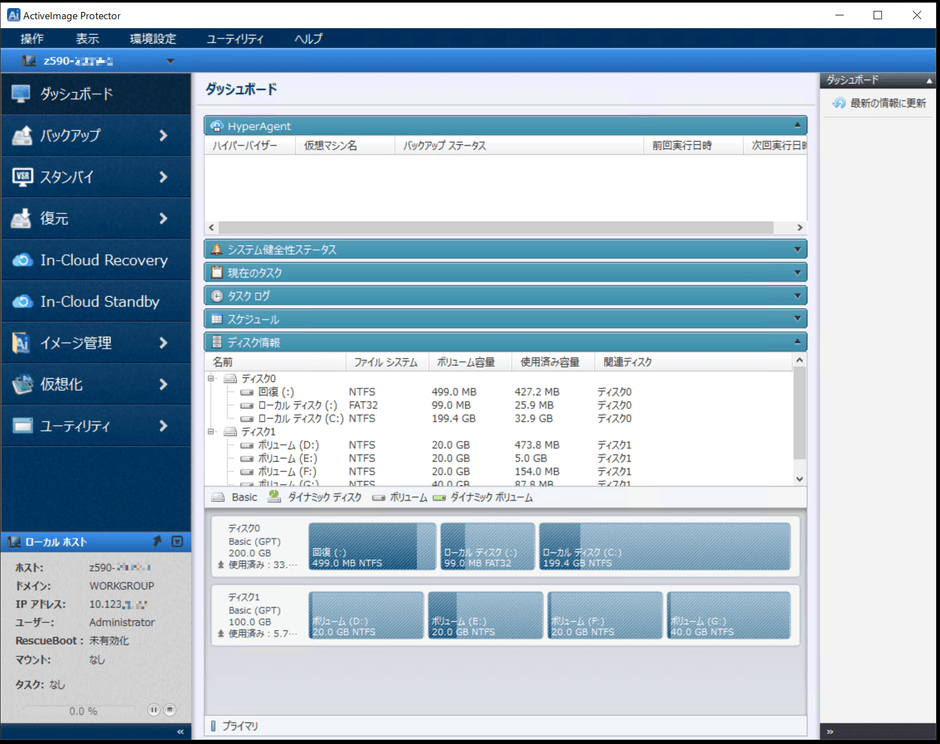Select the バックアップ sidebar icon
Image resolution: width=940 pixels, height=744 pixels.
(60, 134)
